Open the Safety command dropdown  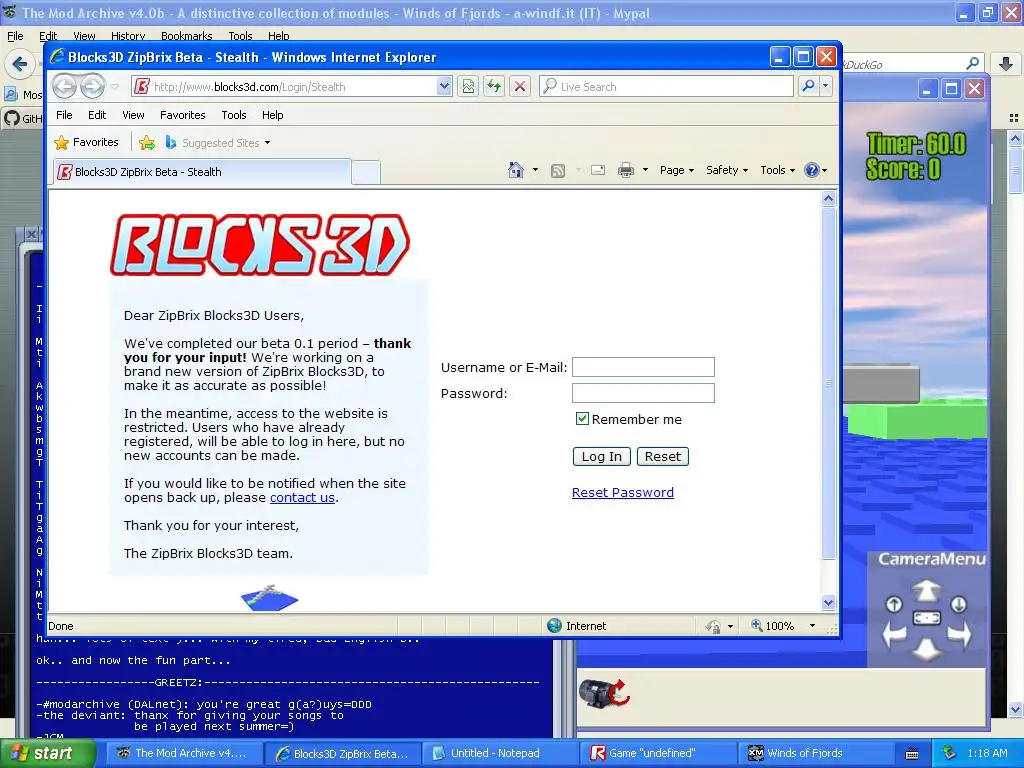point(727,170)
